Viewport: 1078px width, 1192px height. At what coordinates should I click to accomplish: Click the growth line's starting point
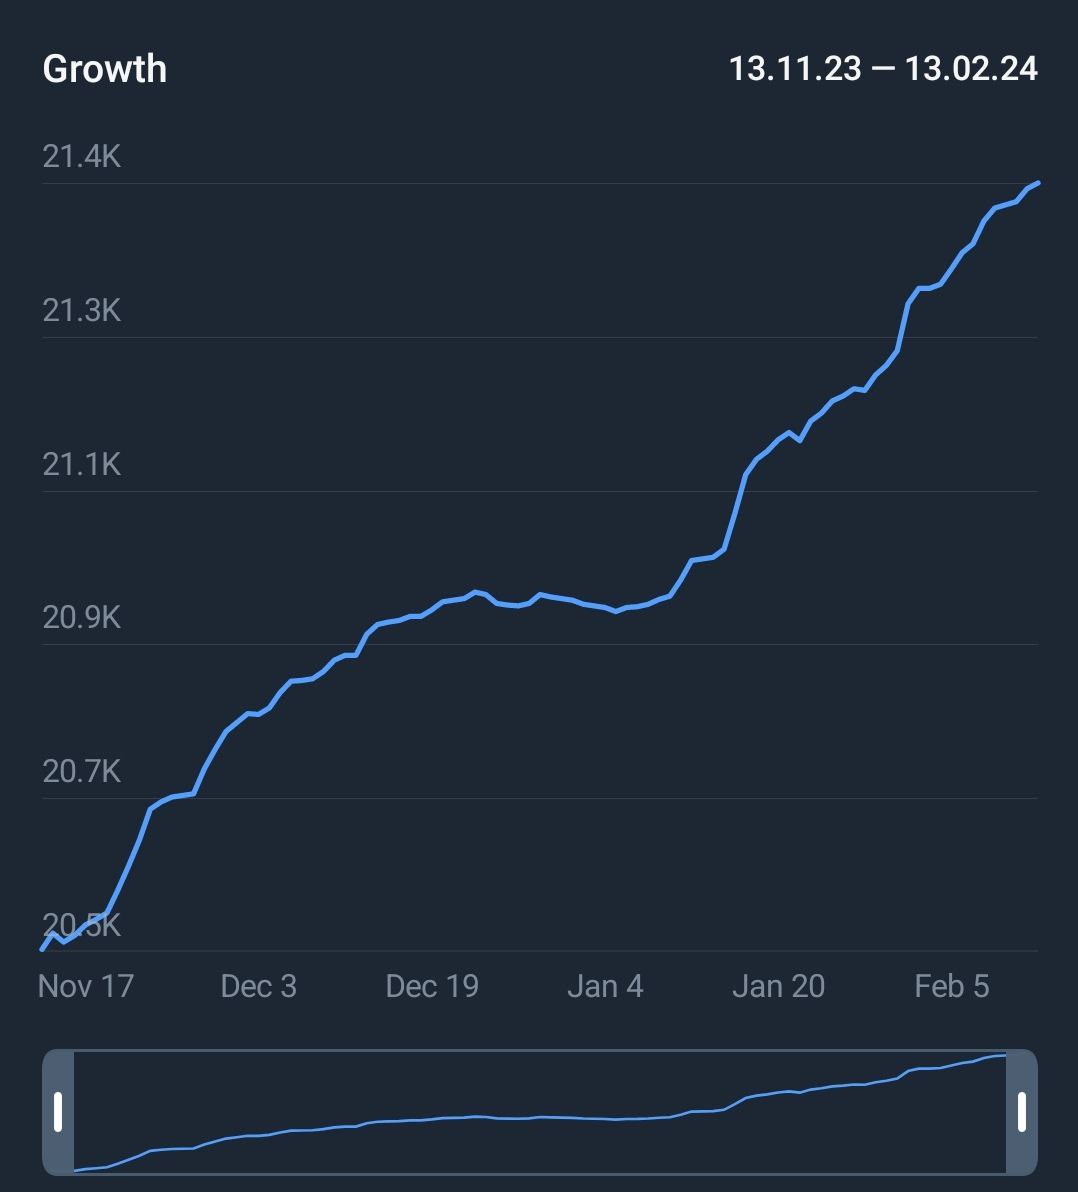[x=43, y=948]
